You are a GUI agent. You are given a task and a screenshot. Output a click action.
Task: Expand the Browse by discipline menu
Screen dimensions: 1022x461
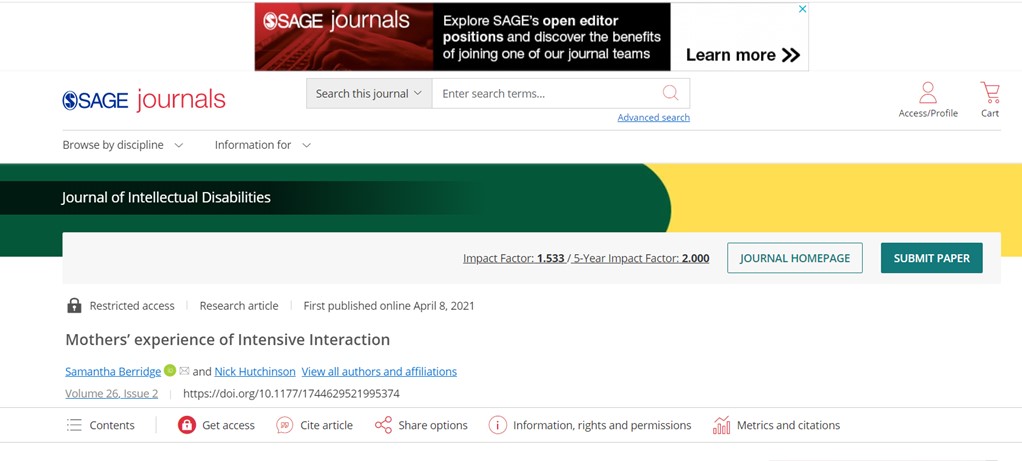(x=123, y=145)
